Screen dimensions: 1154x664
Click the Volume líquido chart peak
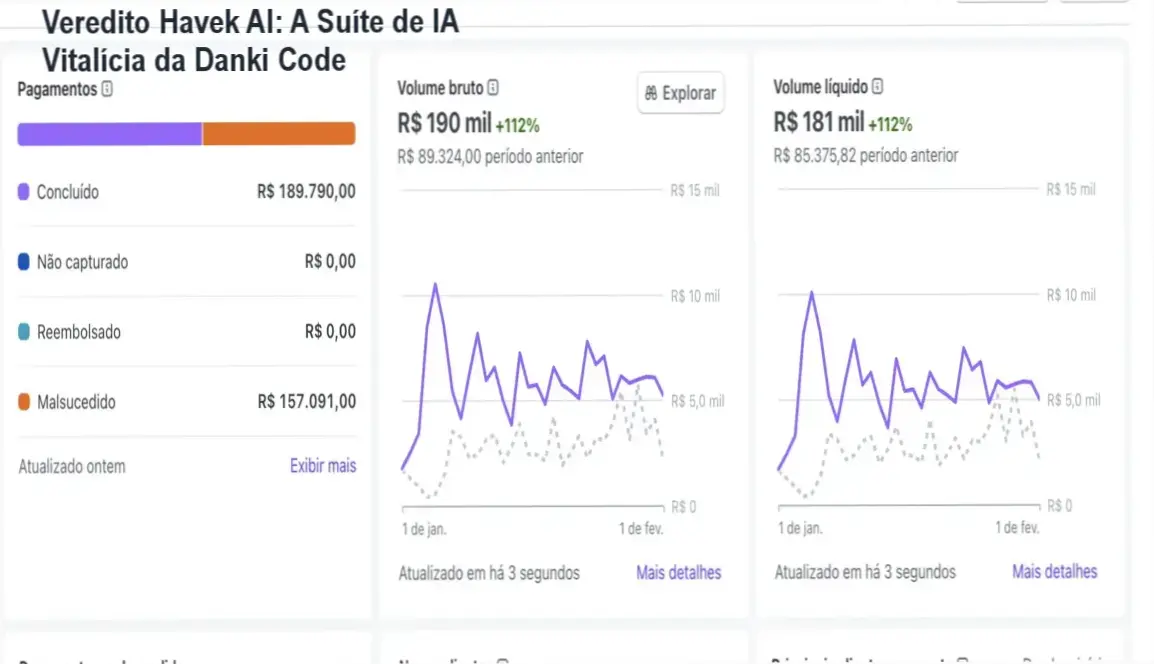812,292
